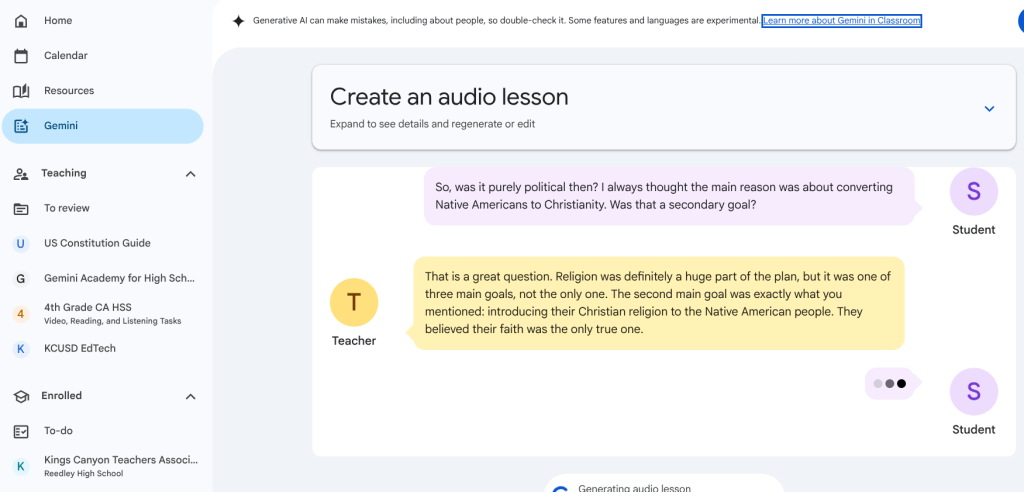Viewport: 1024px width, 492px height.
Task: Select the Gemini sparkle icon in sidebar
Action: (21, 126)
